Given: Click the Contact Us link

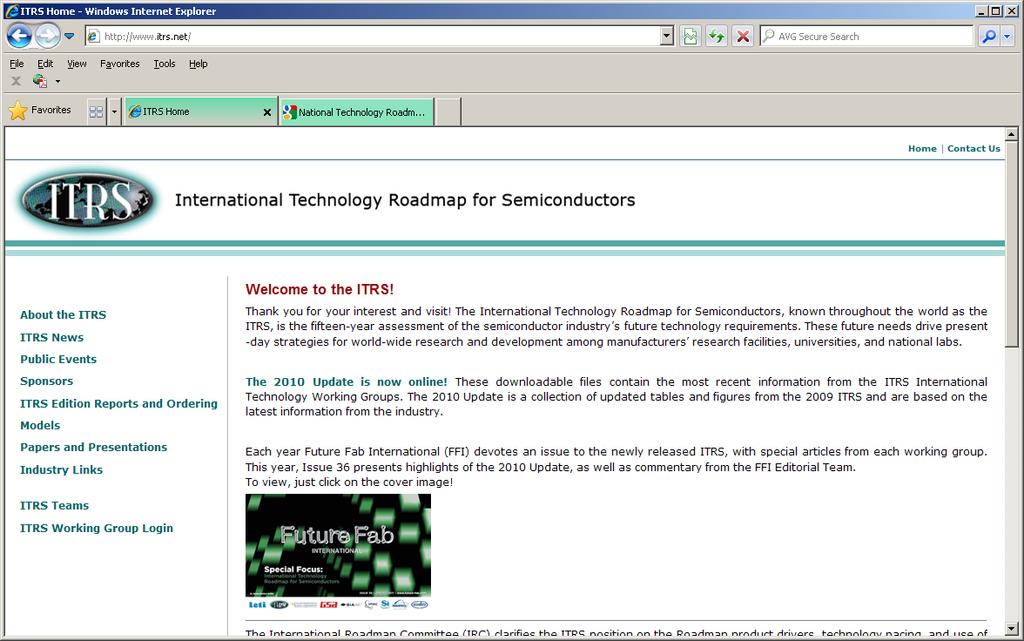Looking at the screenshot, I should point(974,148).
